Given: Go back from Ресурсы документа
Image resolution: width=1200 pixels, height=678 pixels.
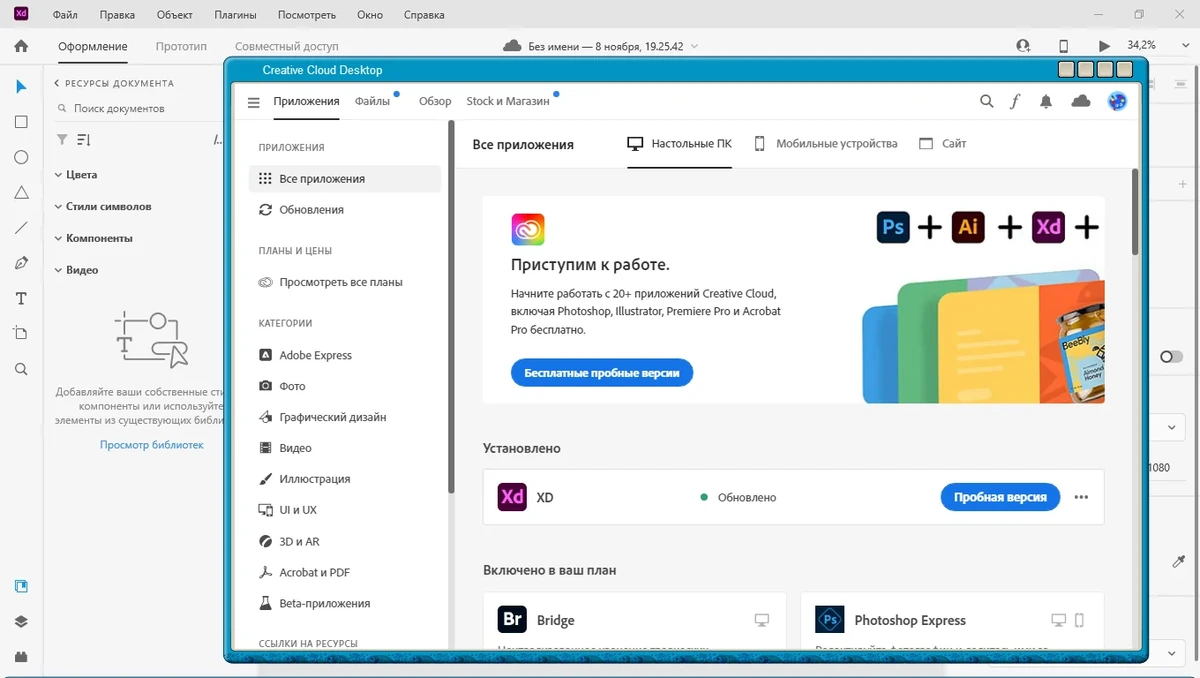Looking at the screenshot, I should (x=57, y=83).
